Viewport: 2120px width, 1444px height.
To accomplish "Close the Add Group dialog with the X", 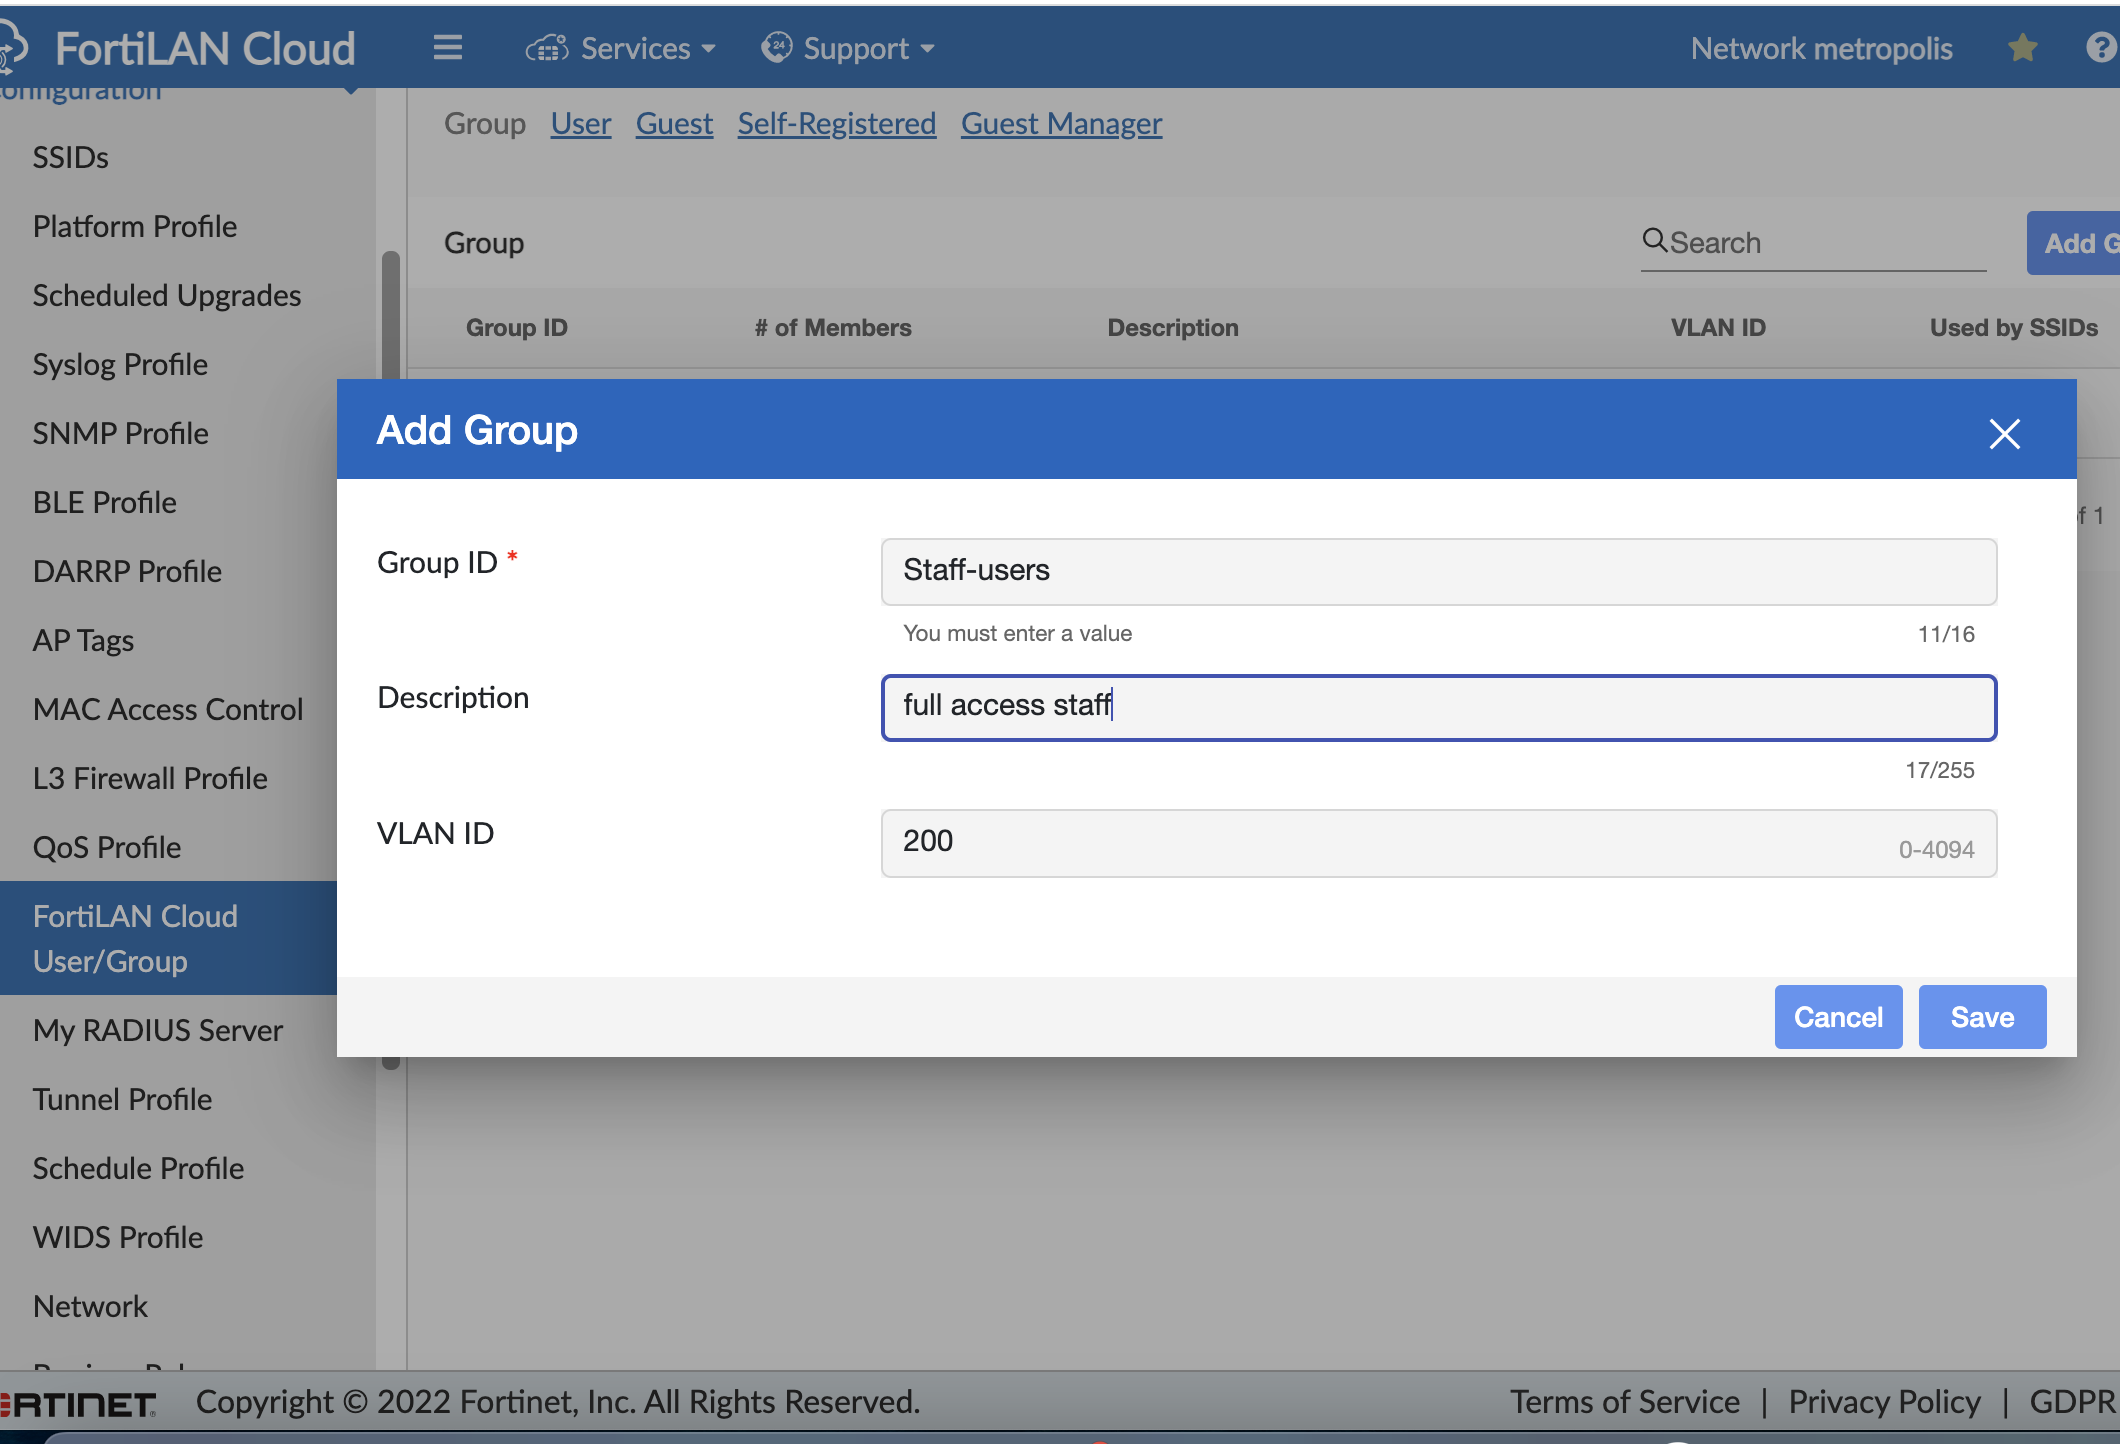I will 2004,434.
